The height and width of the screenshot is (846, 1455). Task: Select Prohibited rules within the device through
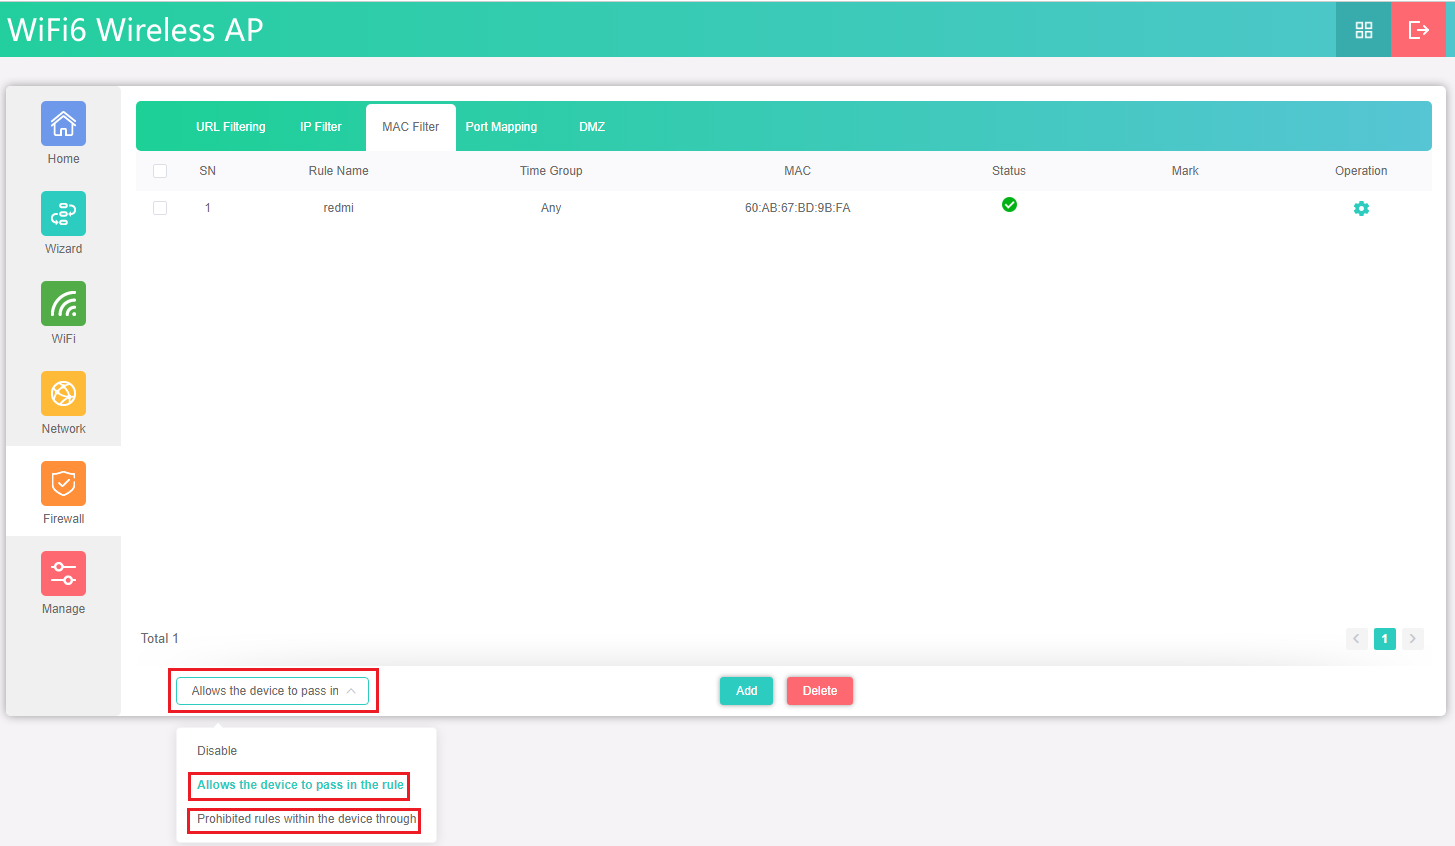click(x=306, y=819)
